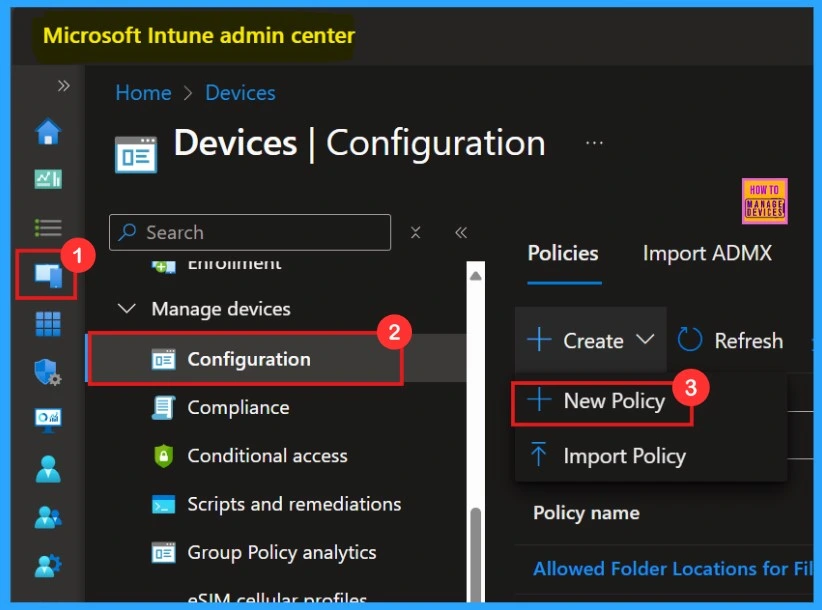Select Conditional access menu item
This screenshot has width=822, height=610.
267,456
